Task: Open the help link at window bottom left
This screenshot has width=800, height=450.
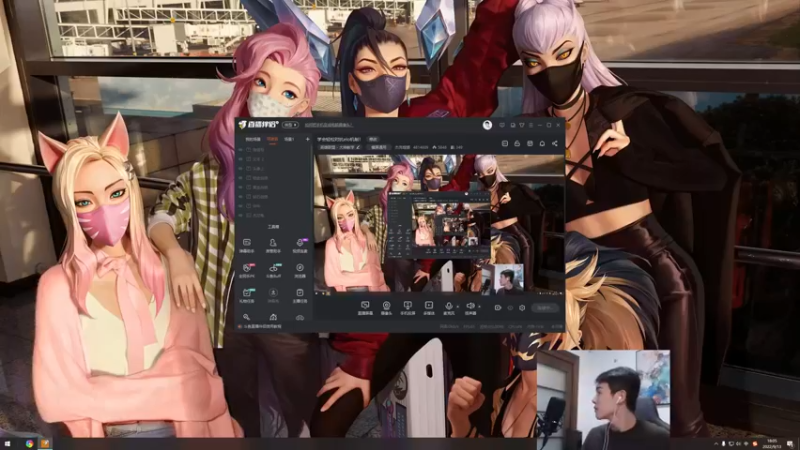Action: tap(262, 327)
